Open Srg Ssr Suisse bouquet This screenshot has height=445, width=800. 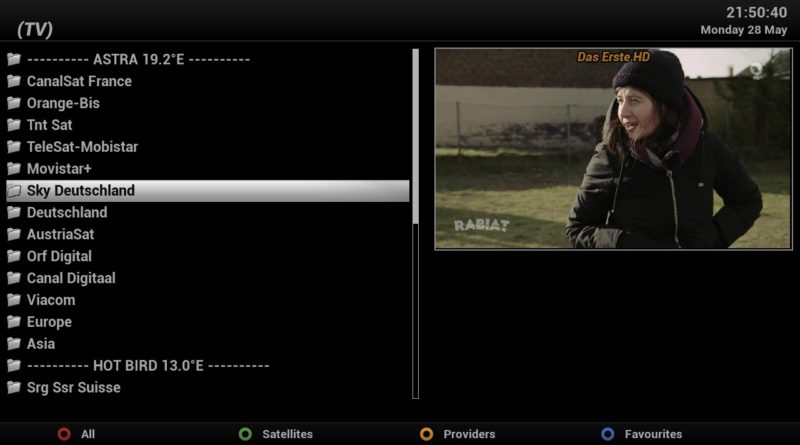pyautogui.click(x=73, y=388)
